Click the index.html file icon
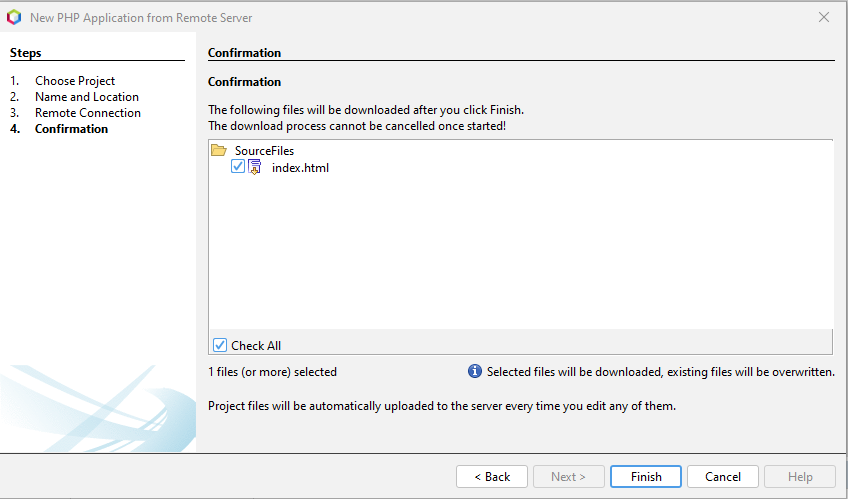This screenshot has height=499, width=848. click(x=255, y=168)
